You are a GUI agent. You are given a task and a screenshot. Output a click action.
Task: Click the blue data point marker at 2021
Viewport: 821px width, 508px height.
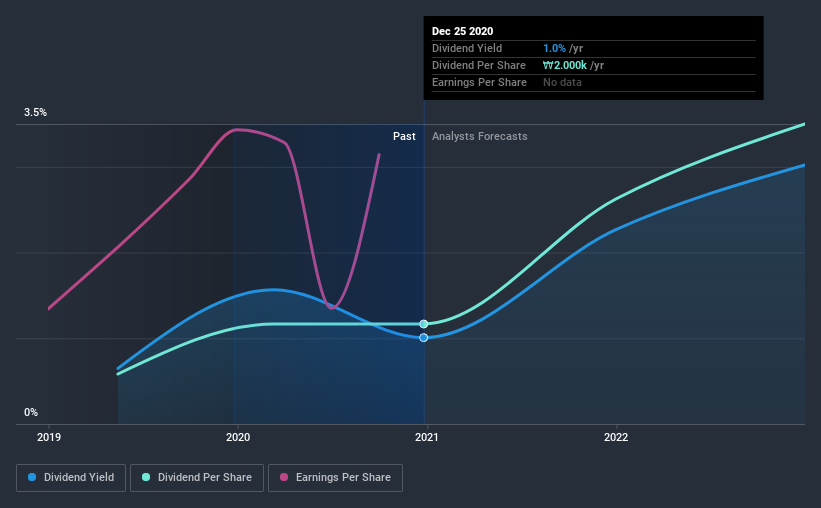[424, 338]
